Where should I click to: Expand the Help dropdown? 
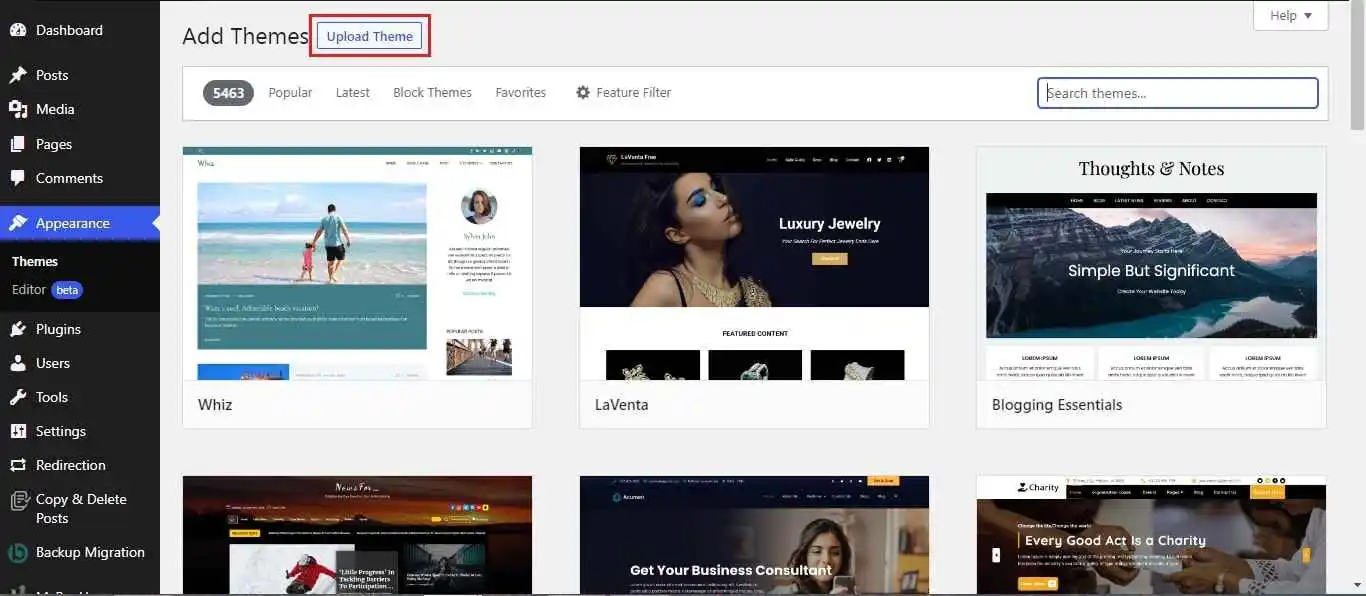[x=1290, y=15]
